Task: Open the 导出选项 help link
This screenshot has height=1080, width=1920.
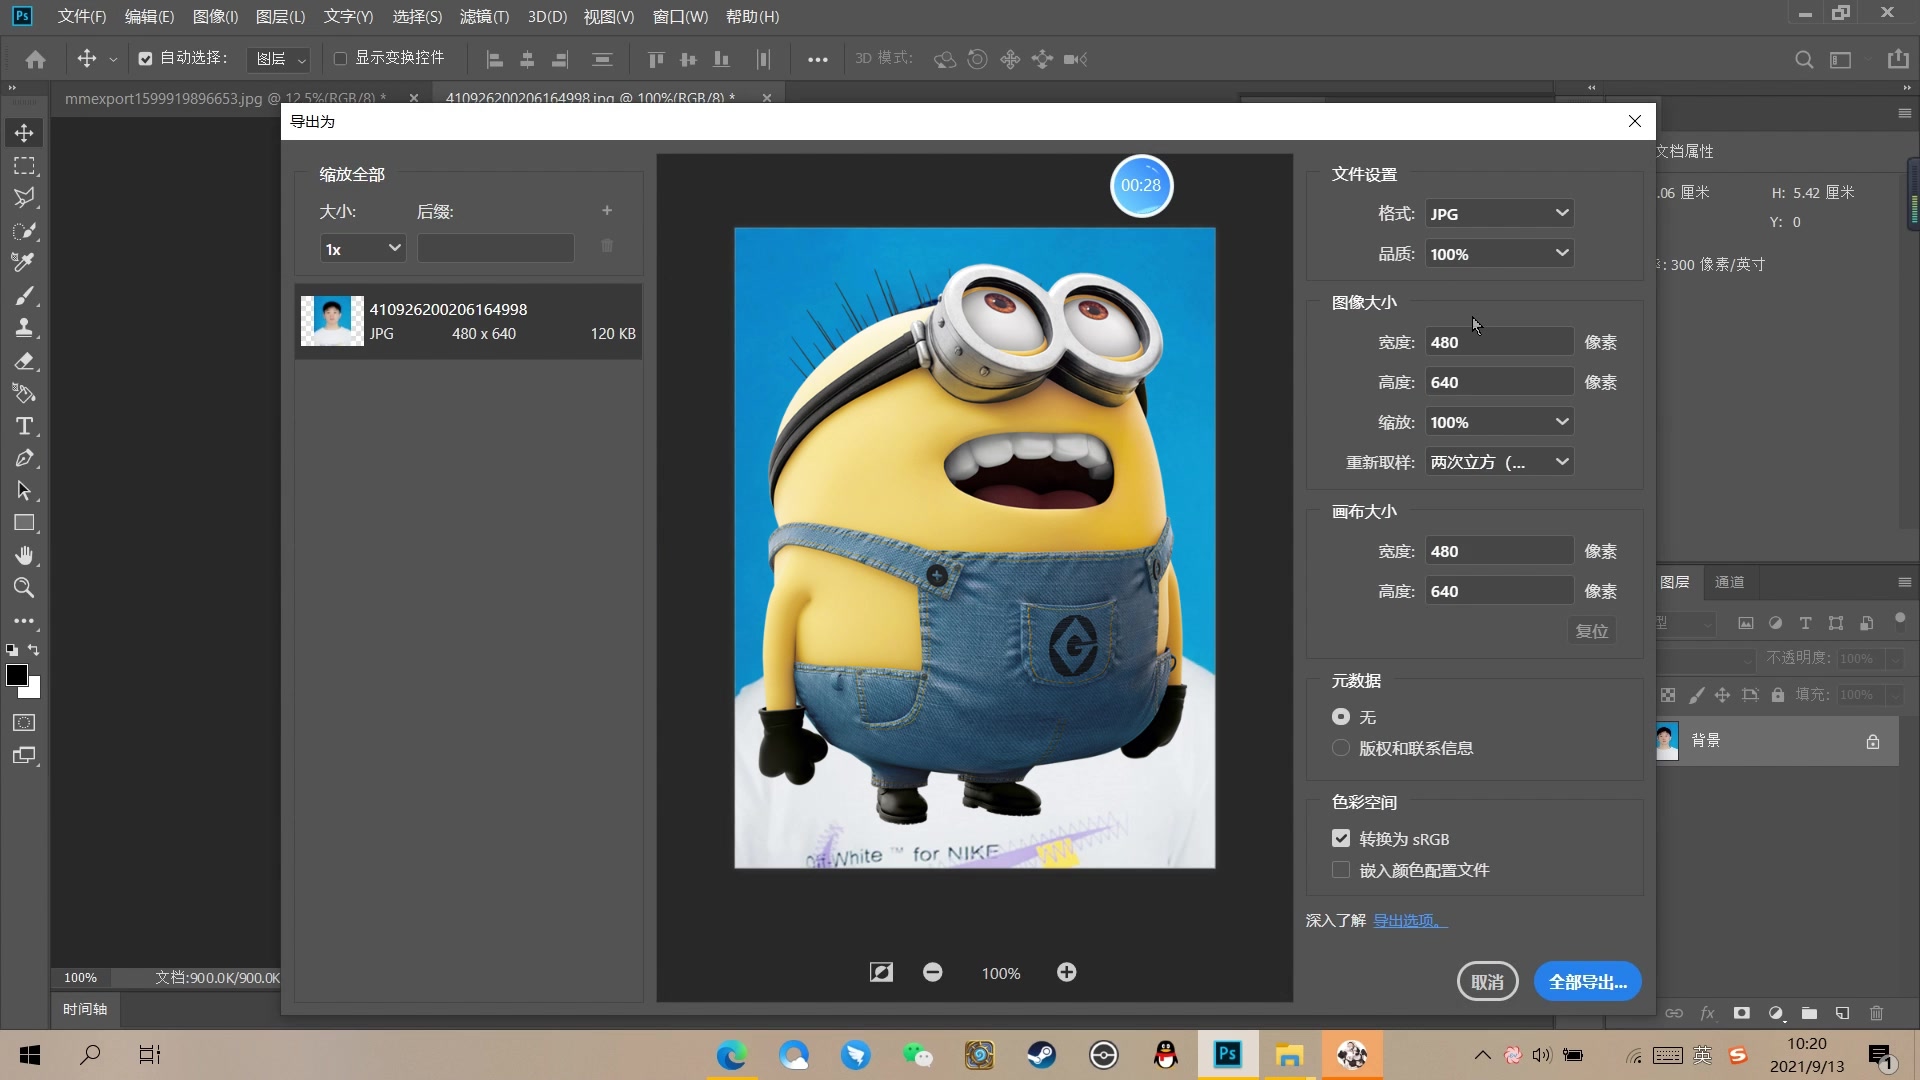Action: pyautogui.click(x=1410, y=920)
